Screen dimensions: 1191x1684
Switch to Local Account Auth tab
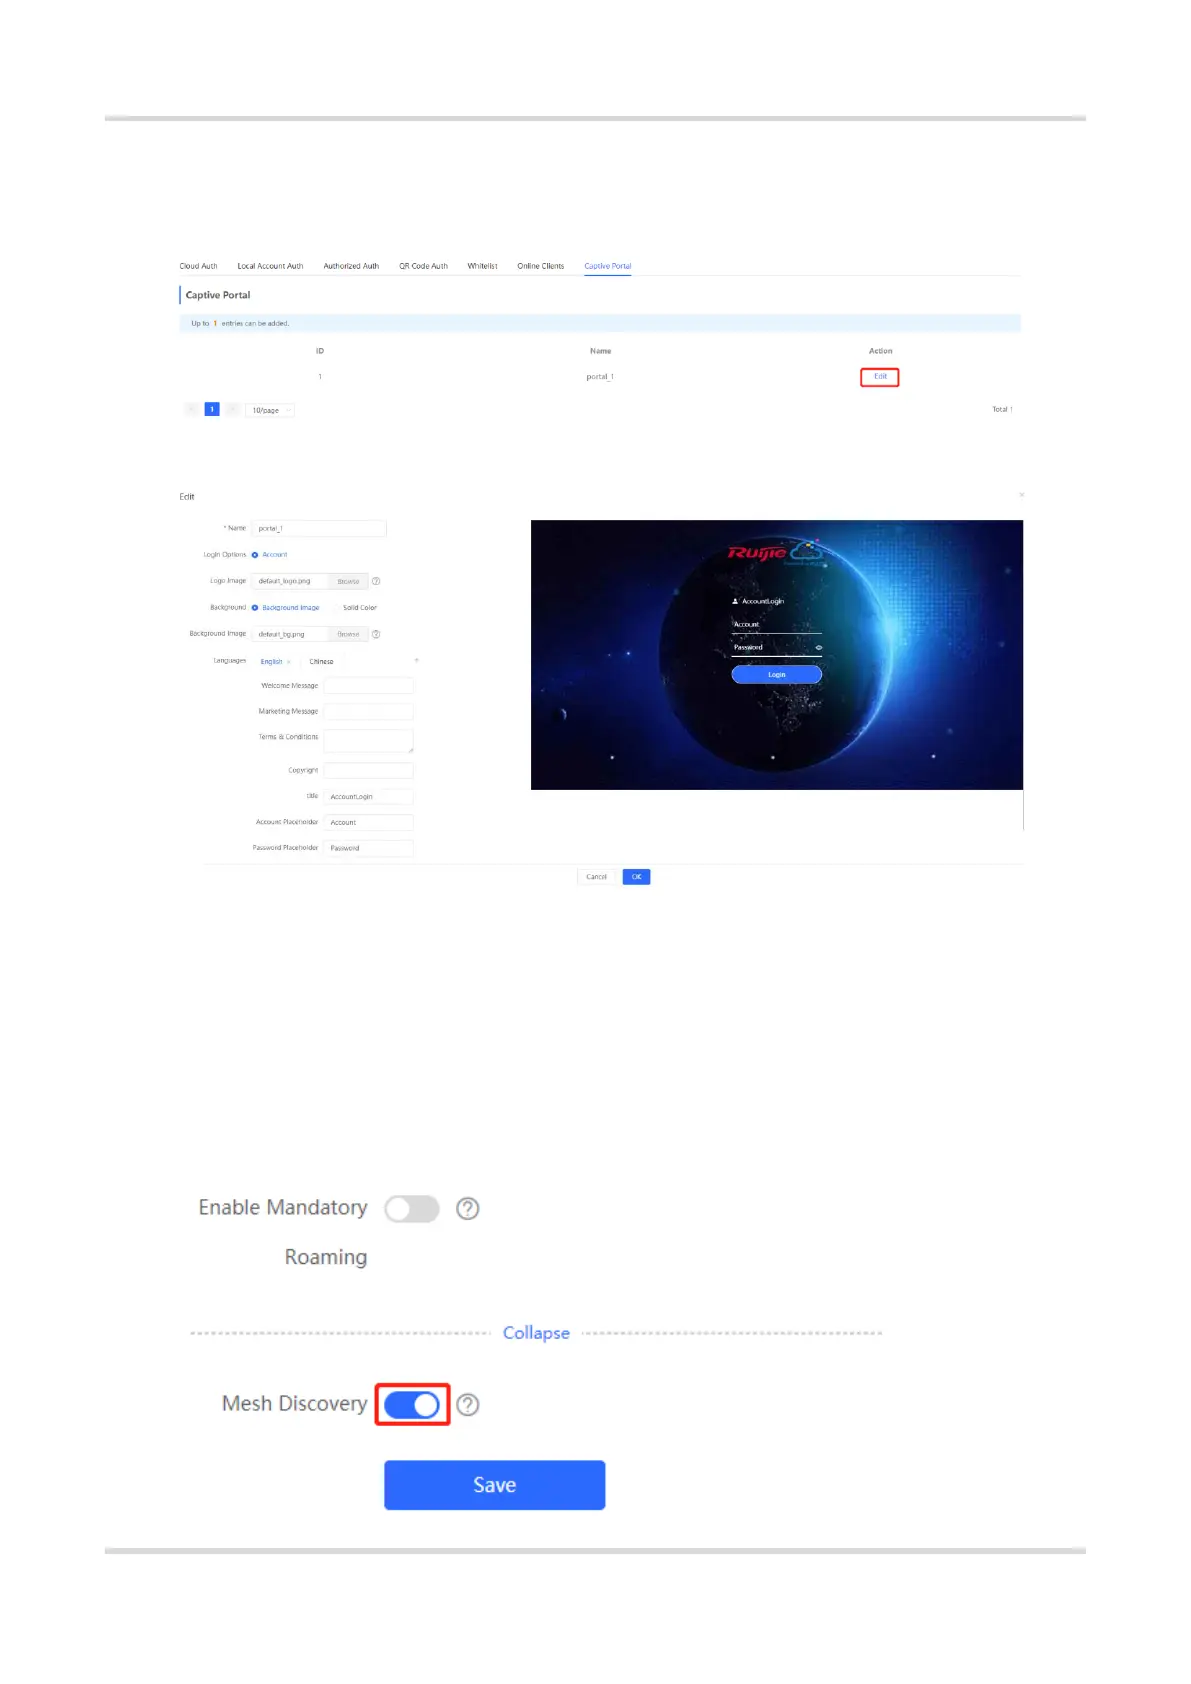270,266
